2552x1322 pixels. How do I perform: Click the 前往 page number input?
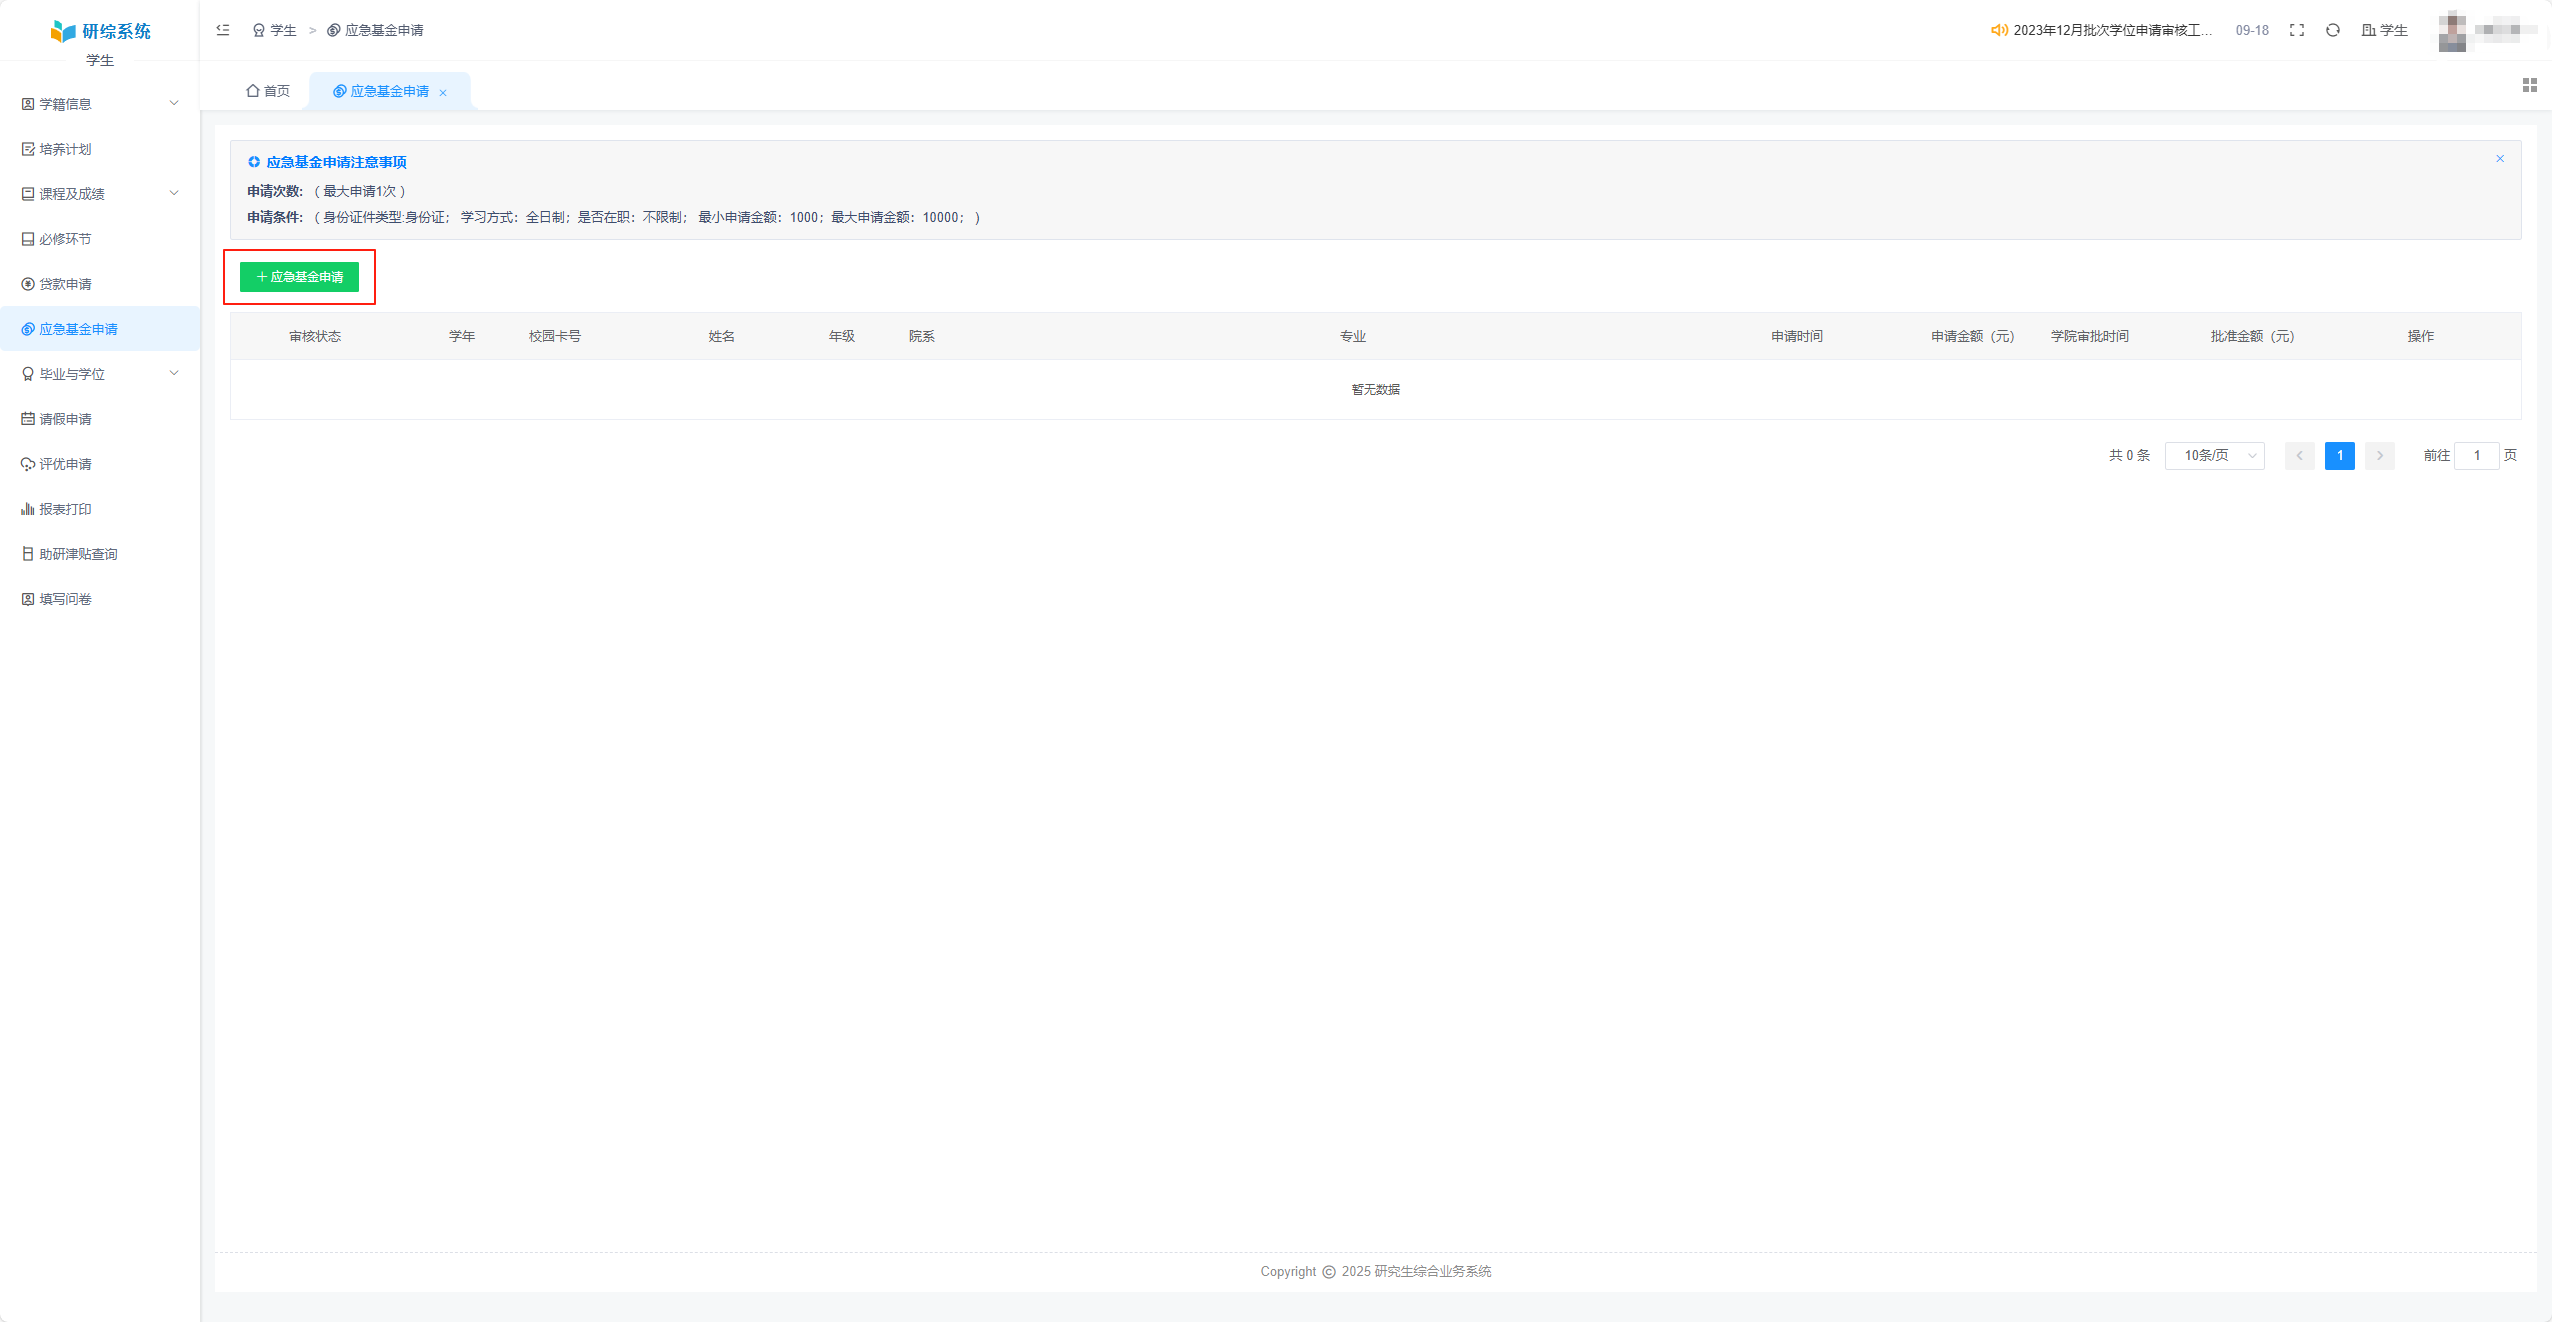click(x=2476, y=456)
